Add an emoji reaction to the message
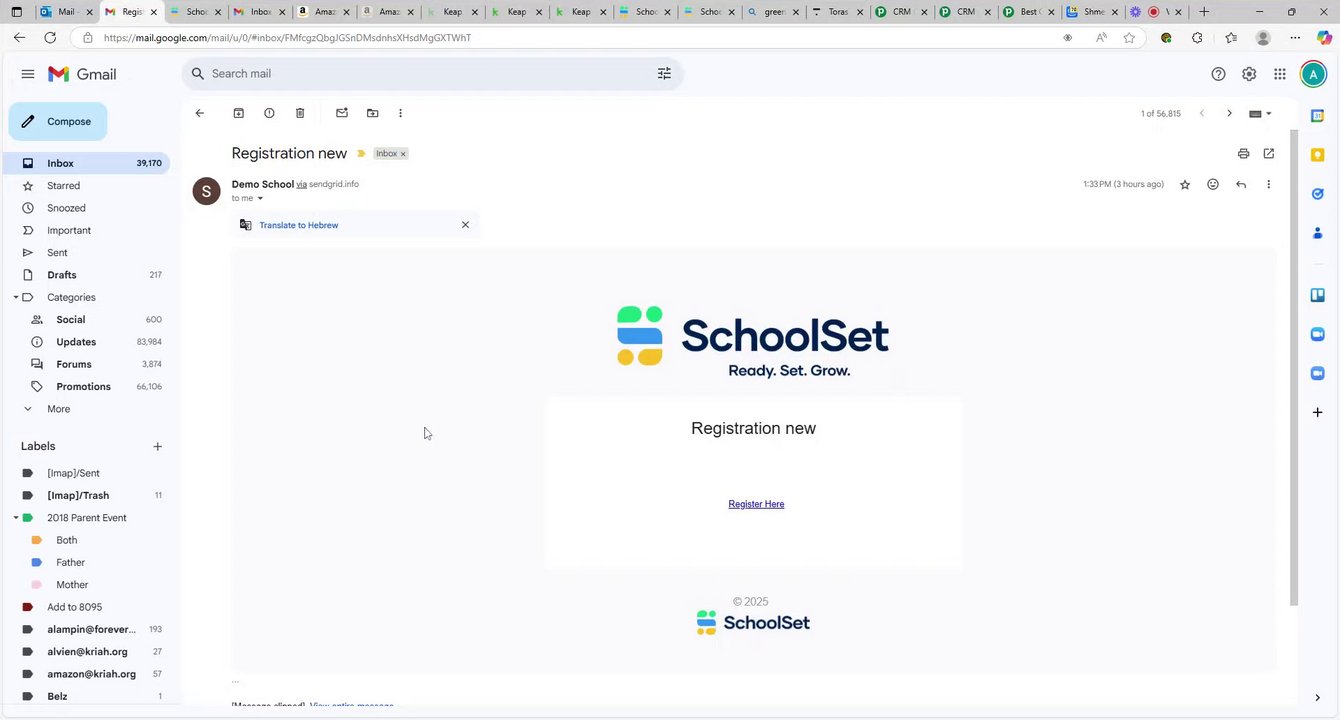 (1213, 184)
